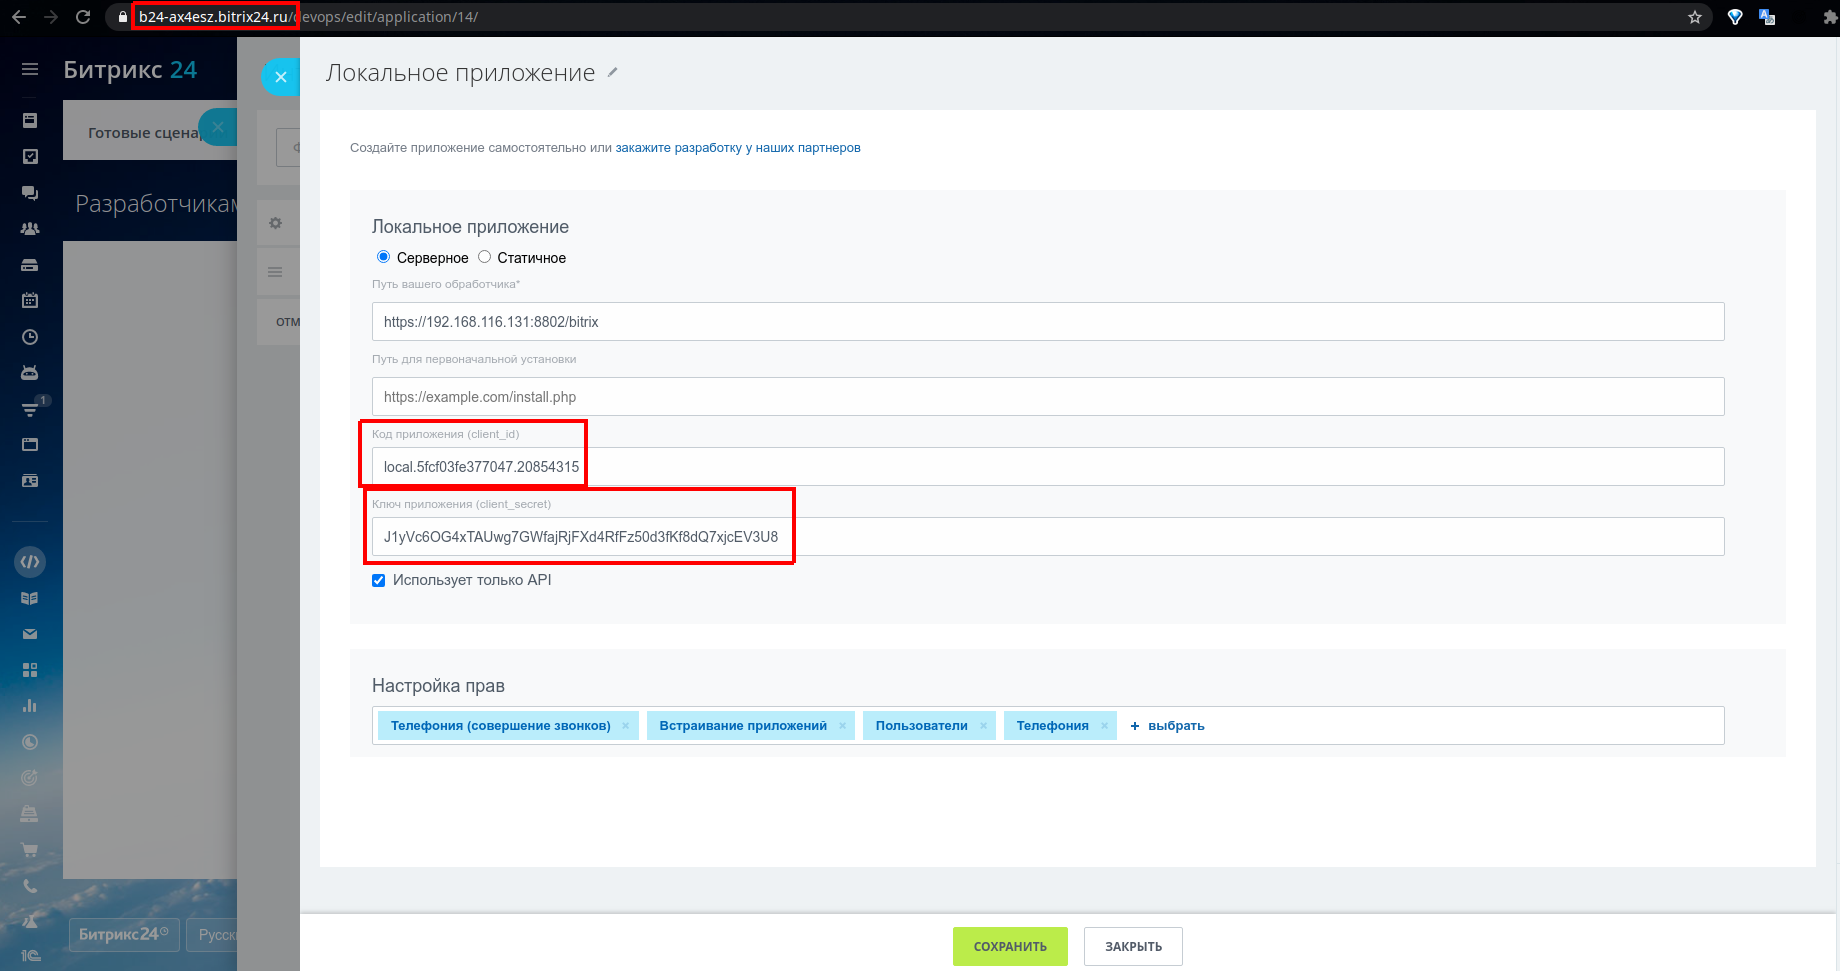
Task: Open the CRM funnel sidebar icon
Action: coord(30,409)
